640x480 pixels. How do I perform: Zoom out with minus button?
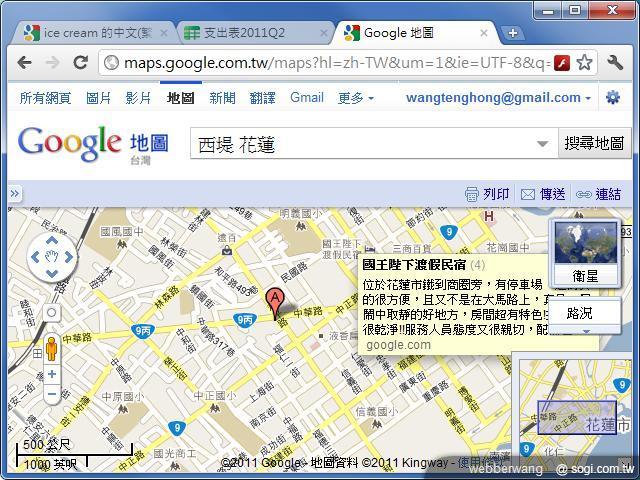click(x=52, y=394)
